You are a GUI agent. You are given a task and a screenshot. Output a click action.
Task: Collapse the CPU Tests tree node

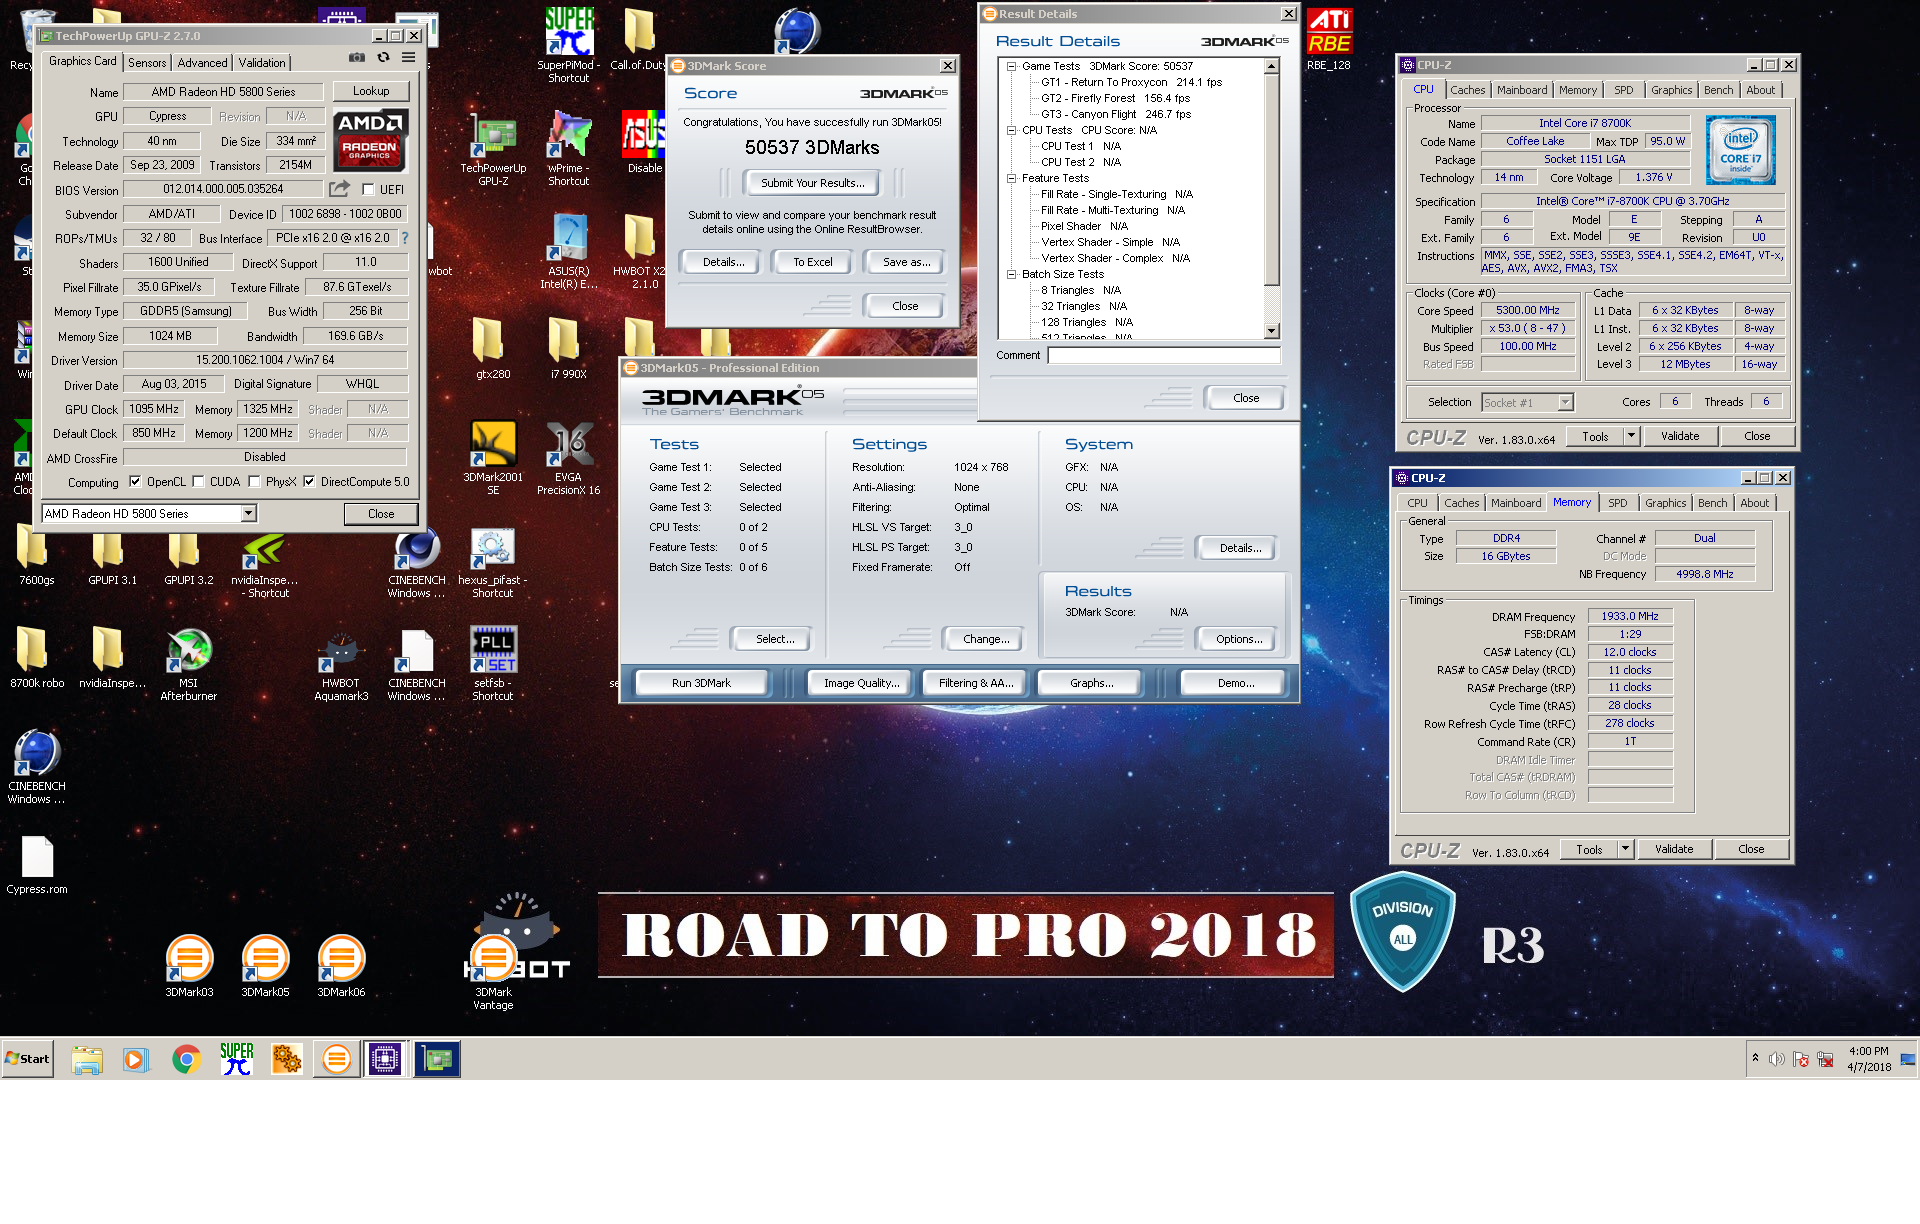pyautogui.click(x=1011, y=130)
